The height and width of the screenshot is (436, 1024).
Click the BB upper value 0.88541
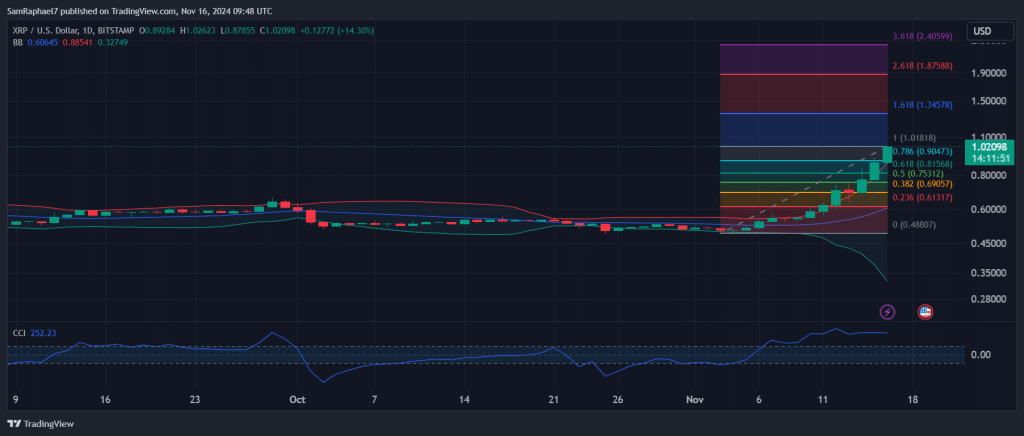(76, 42)
